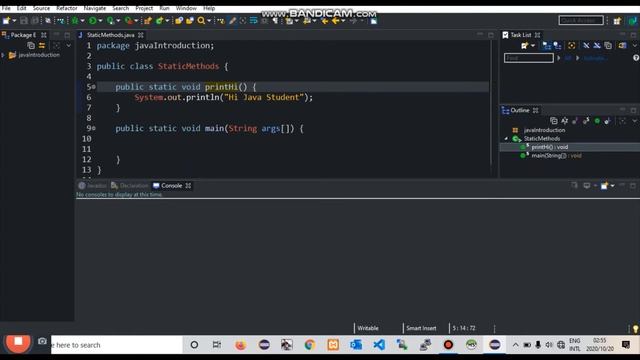Click the Debug bug icon

pos(75,20)
